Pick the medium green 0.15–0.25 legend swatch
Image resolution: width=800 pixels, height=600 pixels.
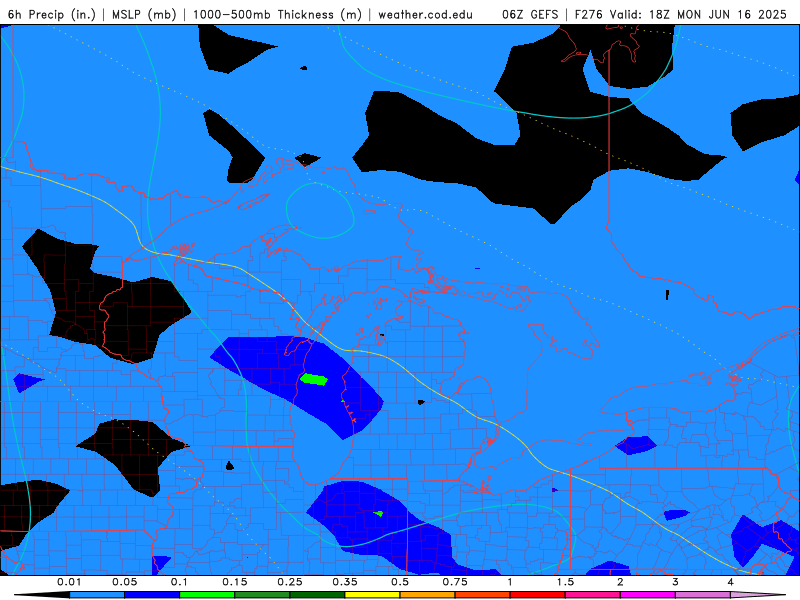coord(262,595)
